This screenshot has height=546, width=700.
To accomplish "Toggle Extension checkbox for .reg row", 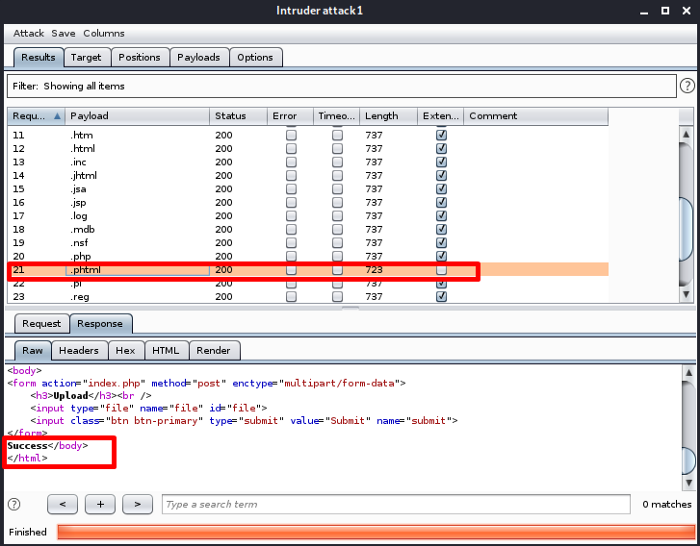I will point(442,296).
